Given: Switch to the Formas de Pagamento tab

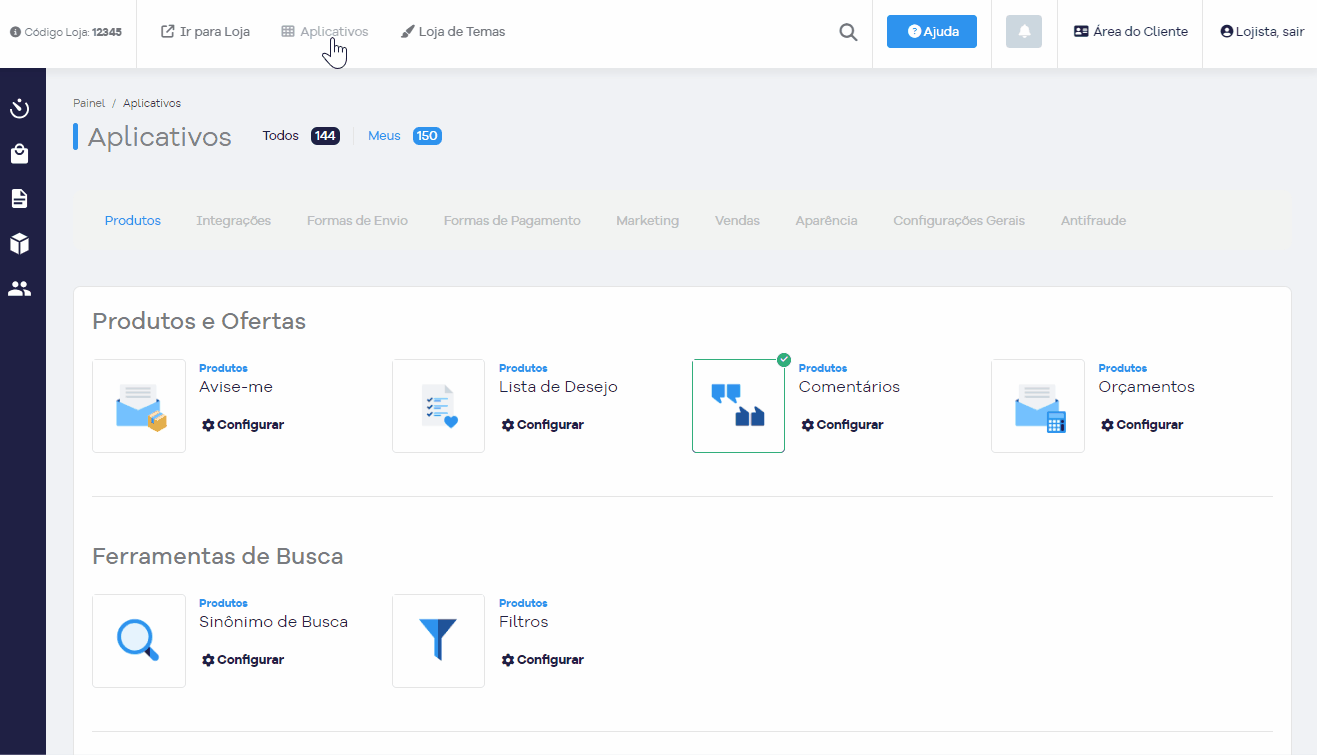Looking at the screenshot, I should (512, 221).
